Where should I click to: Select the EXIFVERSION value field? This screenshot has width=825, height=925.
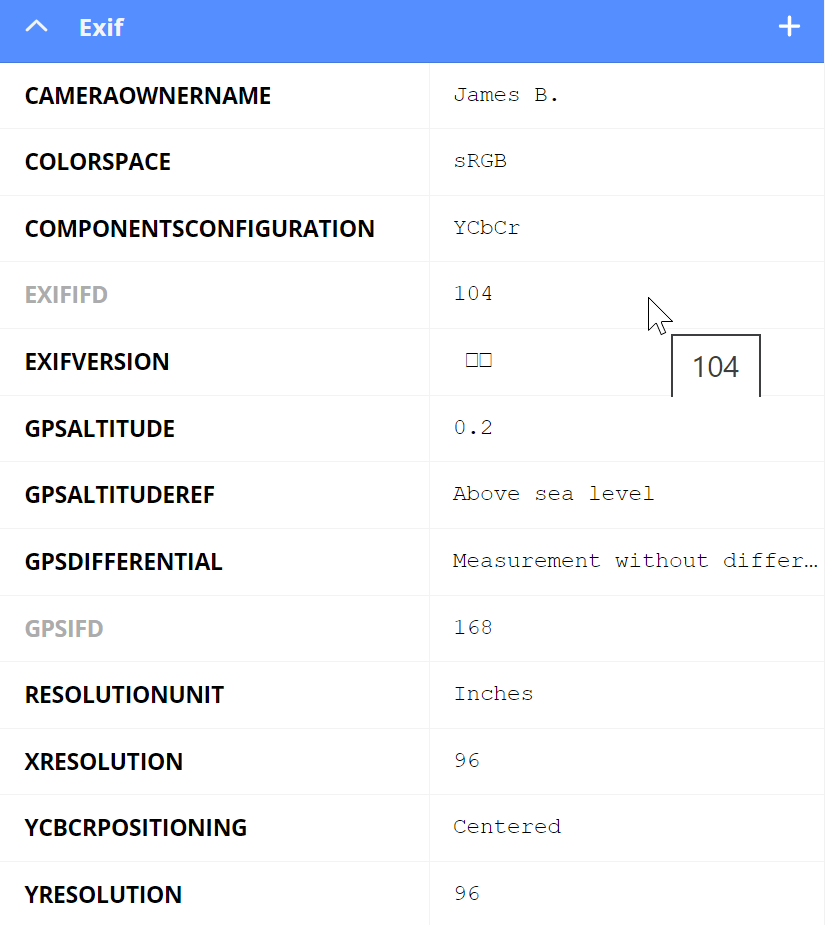click(x=478, y=360)
